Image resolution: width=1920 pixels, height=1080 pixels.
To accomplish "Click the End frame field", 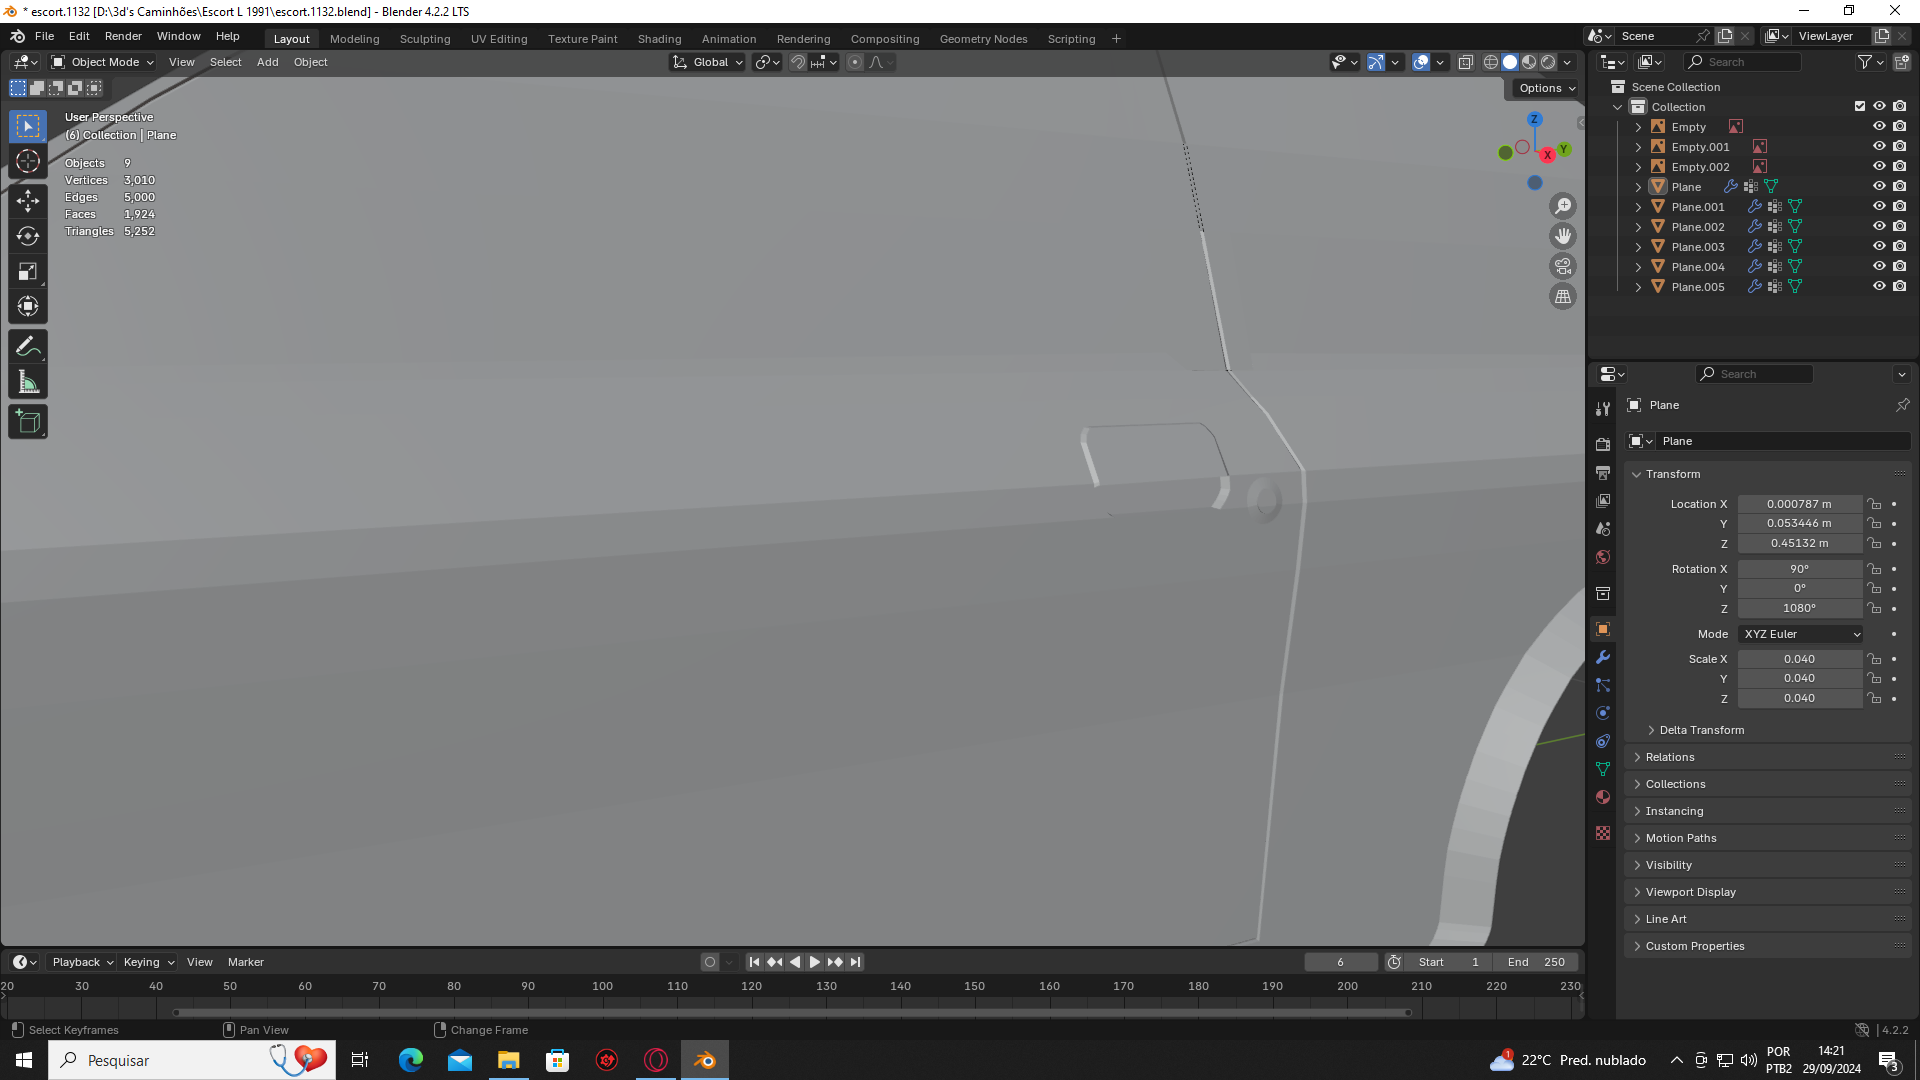I will [x=1537, y=962].
